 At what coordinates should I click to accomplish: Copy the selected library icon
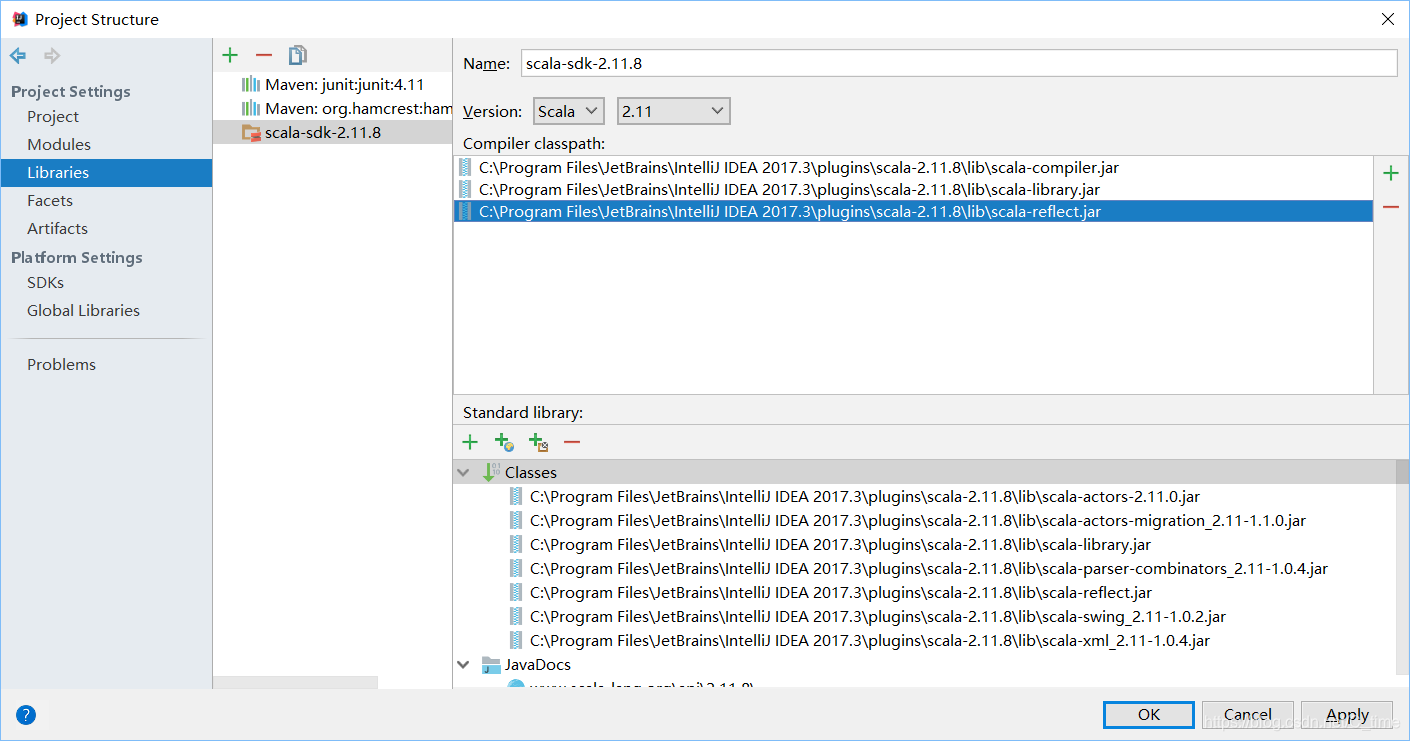[298, 55]
